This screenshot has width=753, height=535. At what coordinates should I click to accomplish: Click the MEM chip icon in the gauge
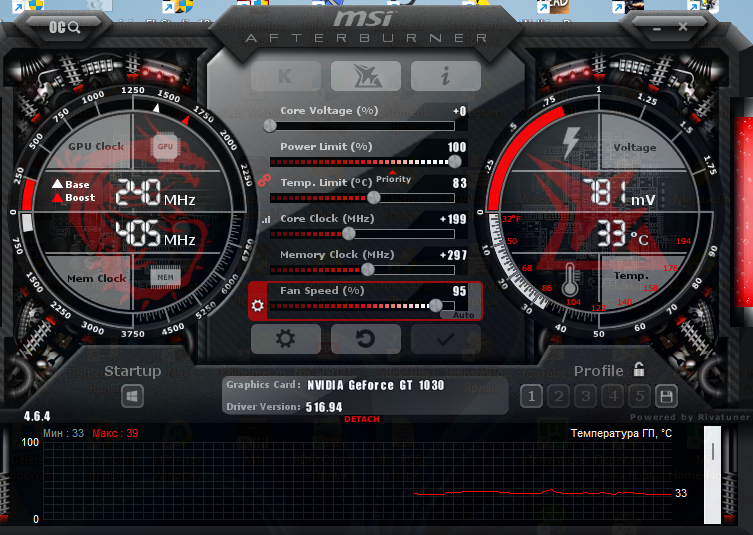(165, 277)
